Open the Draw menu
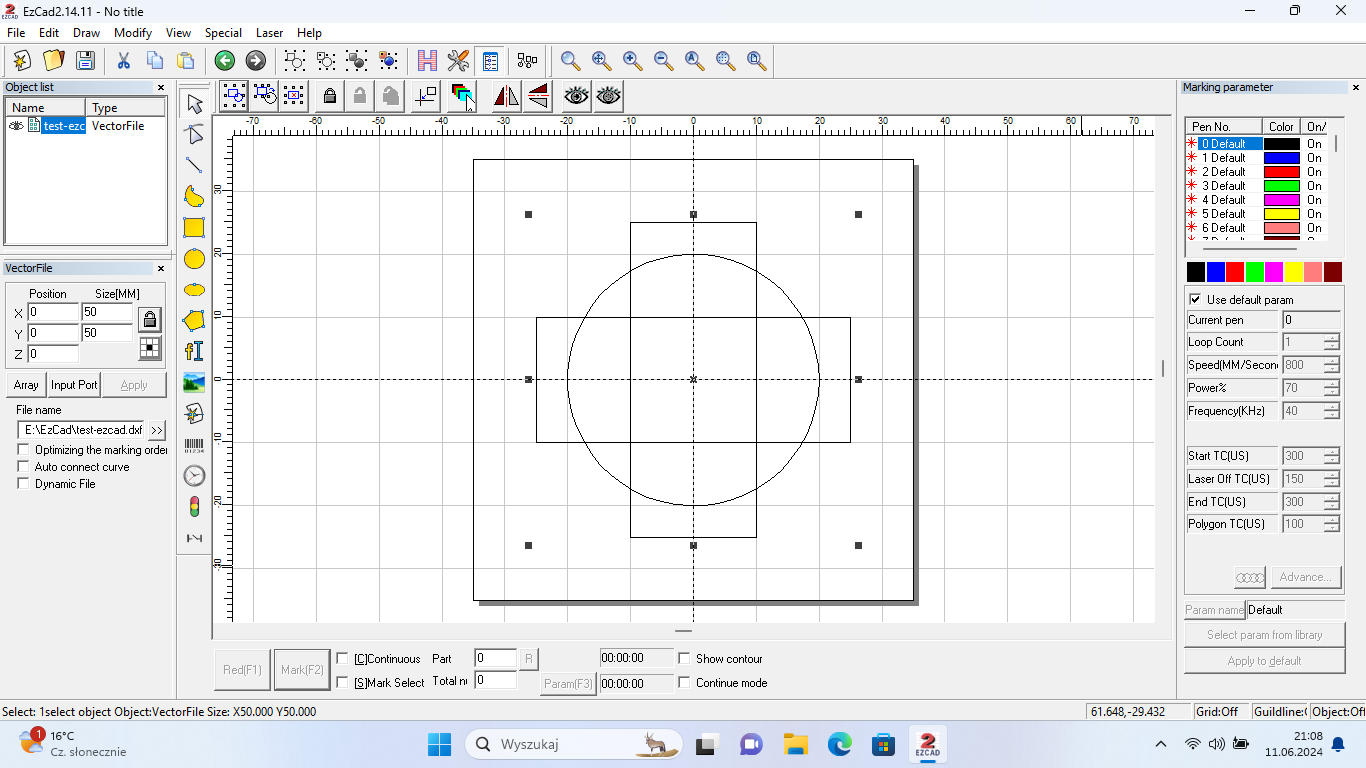This screenshot has width=1366, height=768. click(86, 33)
